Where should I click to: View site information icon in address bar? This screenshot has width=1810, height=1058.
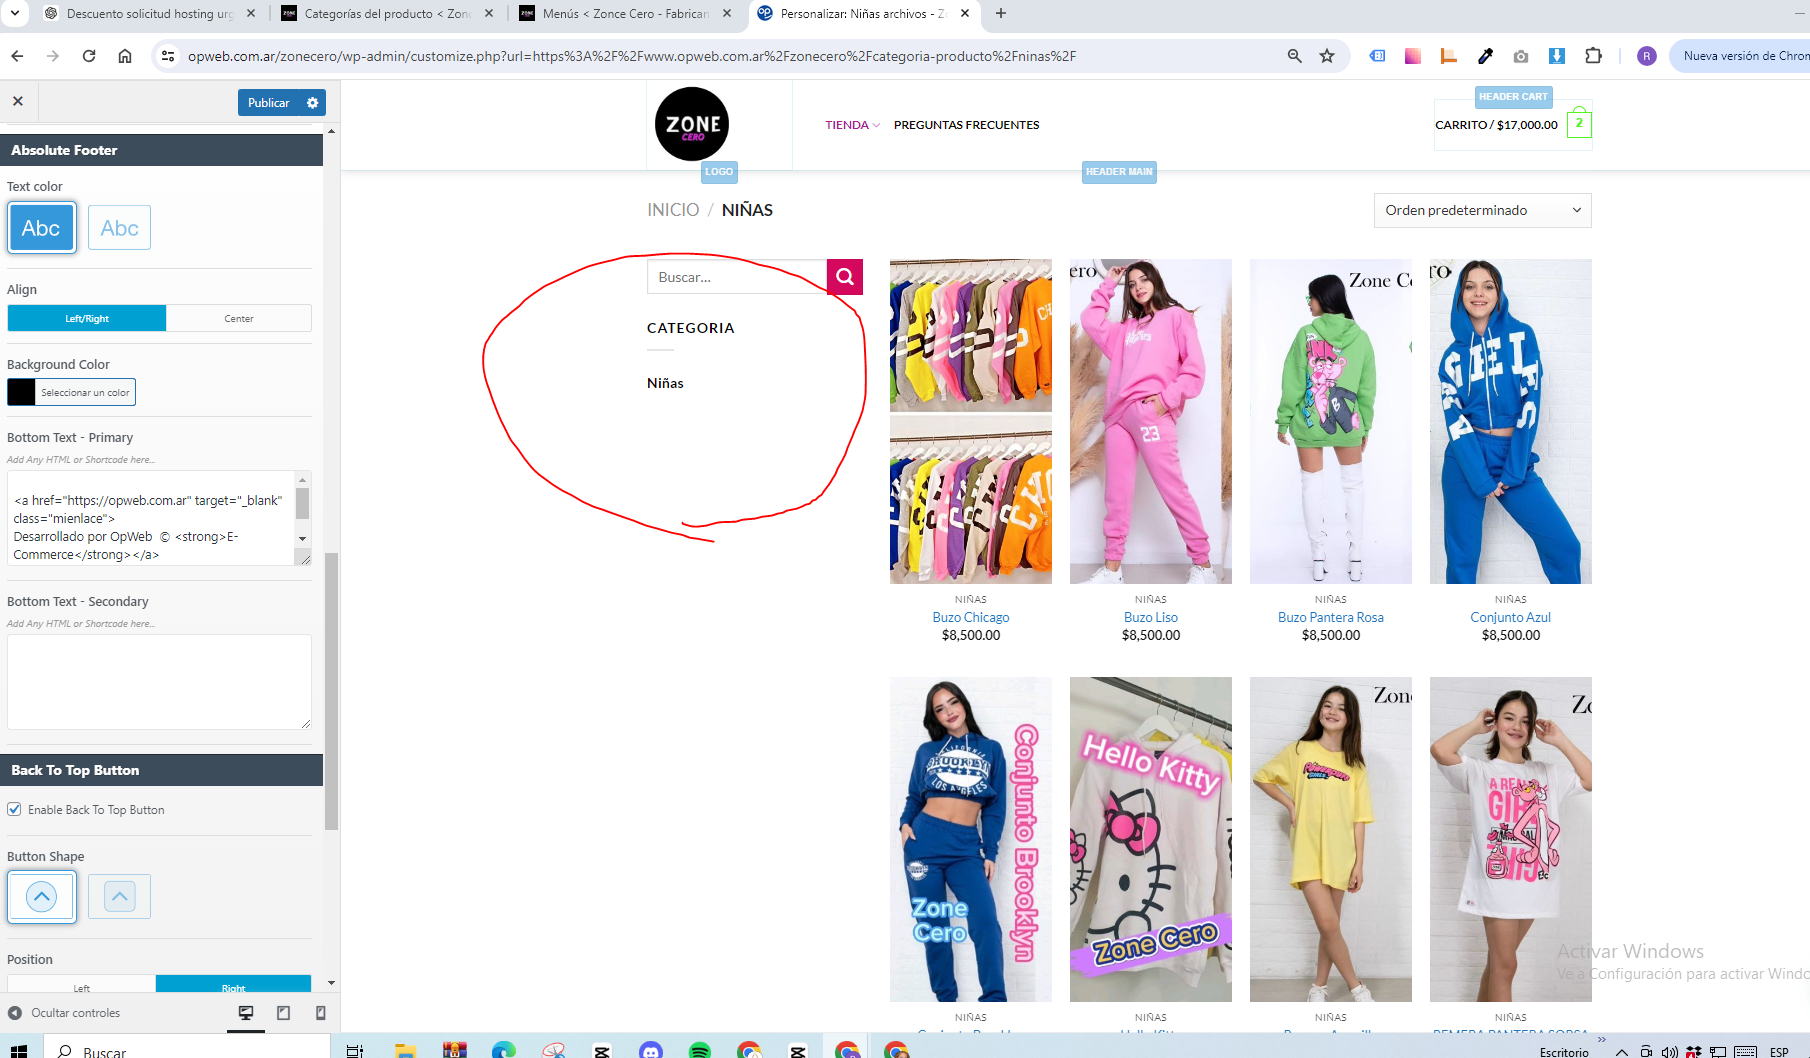click(168, 56)
